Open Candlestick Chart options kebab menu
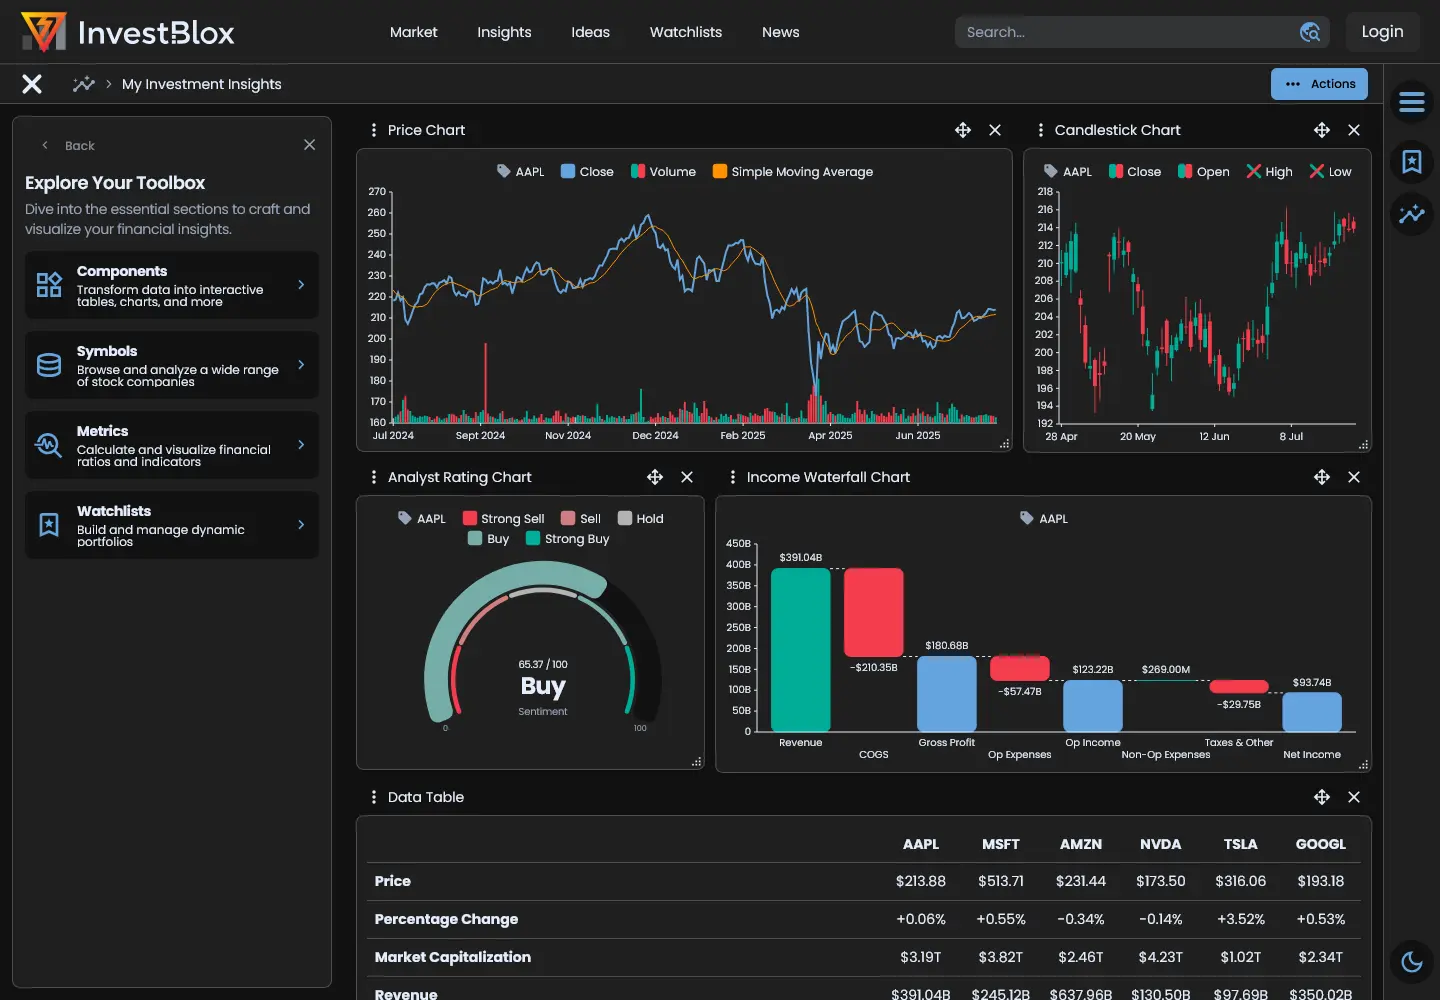This screenshot has width=1440, height=1000. (1041, 130)
